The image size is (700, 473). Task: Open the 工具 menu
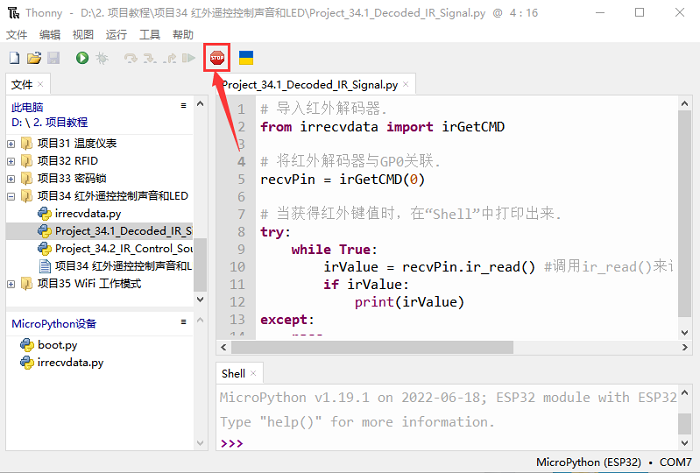coord(149,34)
